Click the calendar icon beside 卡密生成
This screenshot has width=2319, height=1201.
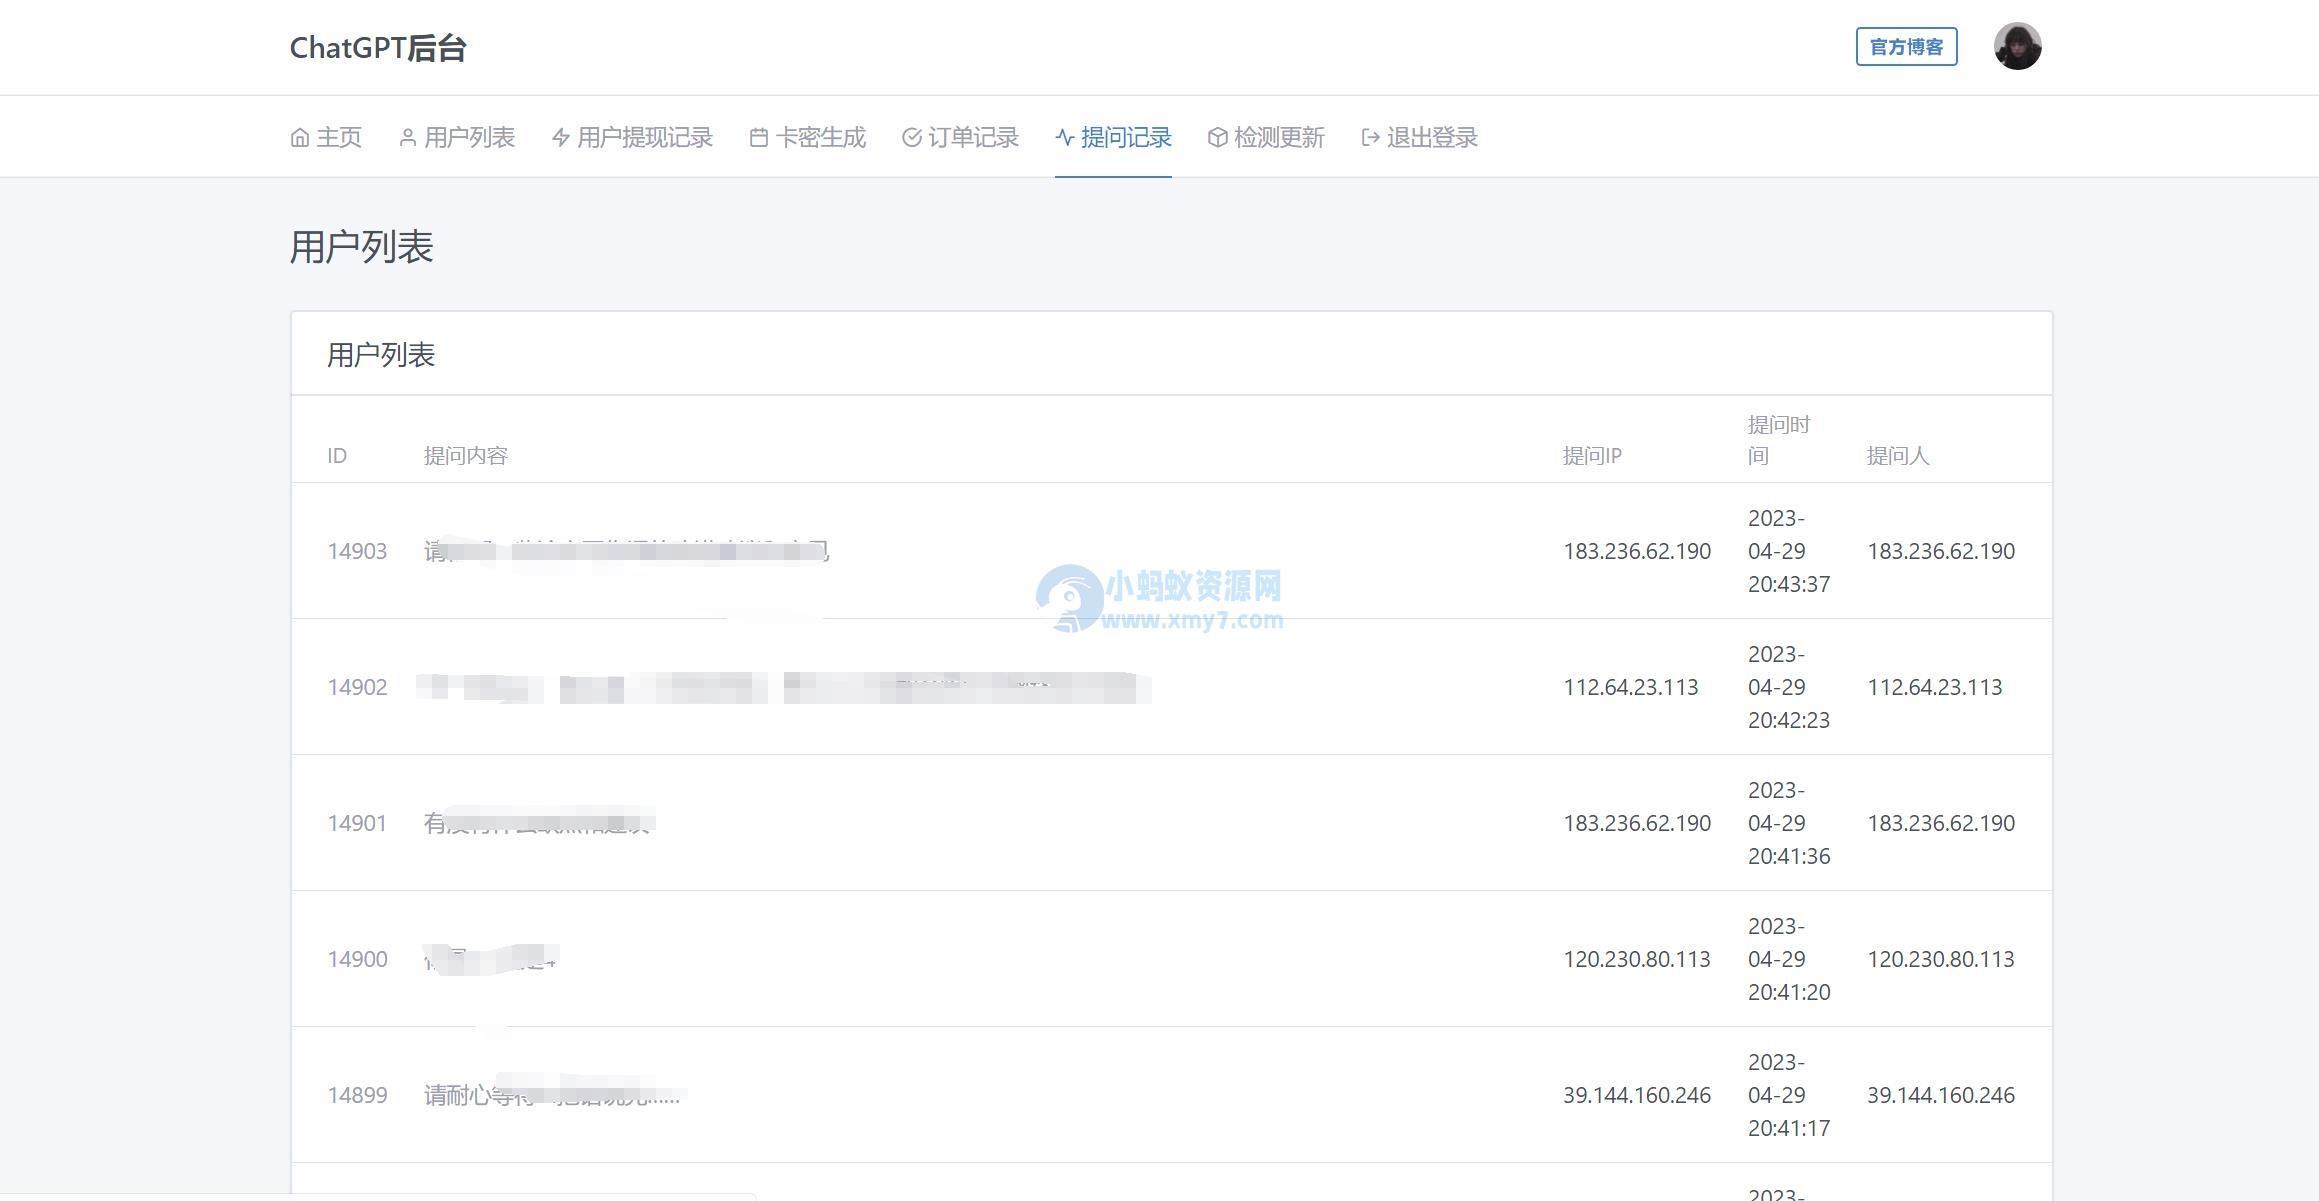(759, 137)
